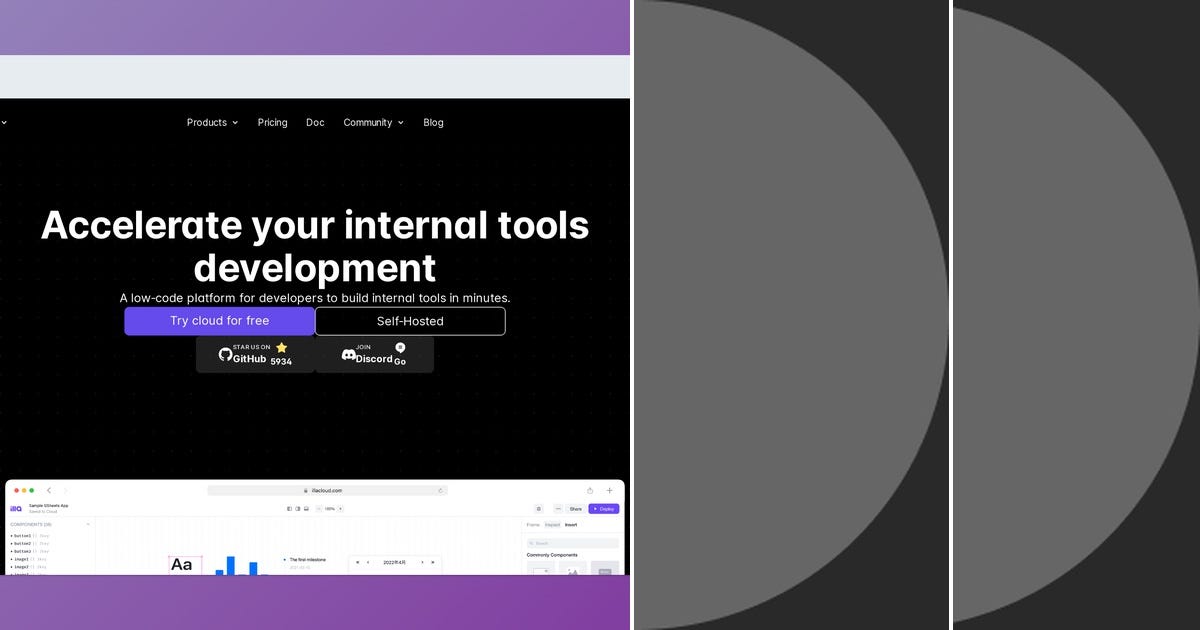The width and height of the screenshot is (1200, 630).
Task: Click the GitHub logo icon
Action: tap(227, 354)
